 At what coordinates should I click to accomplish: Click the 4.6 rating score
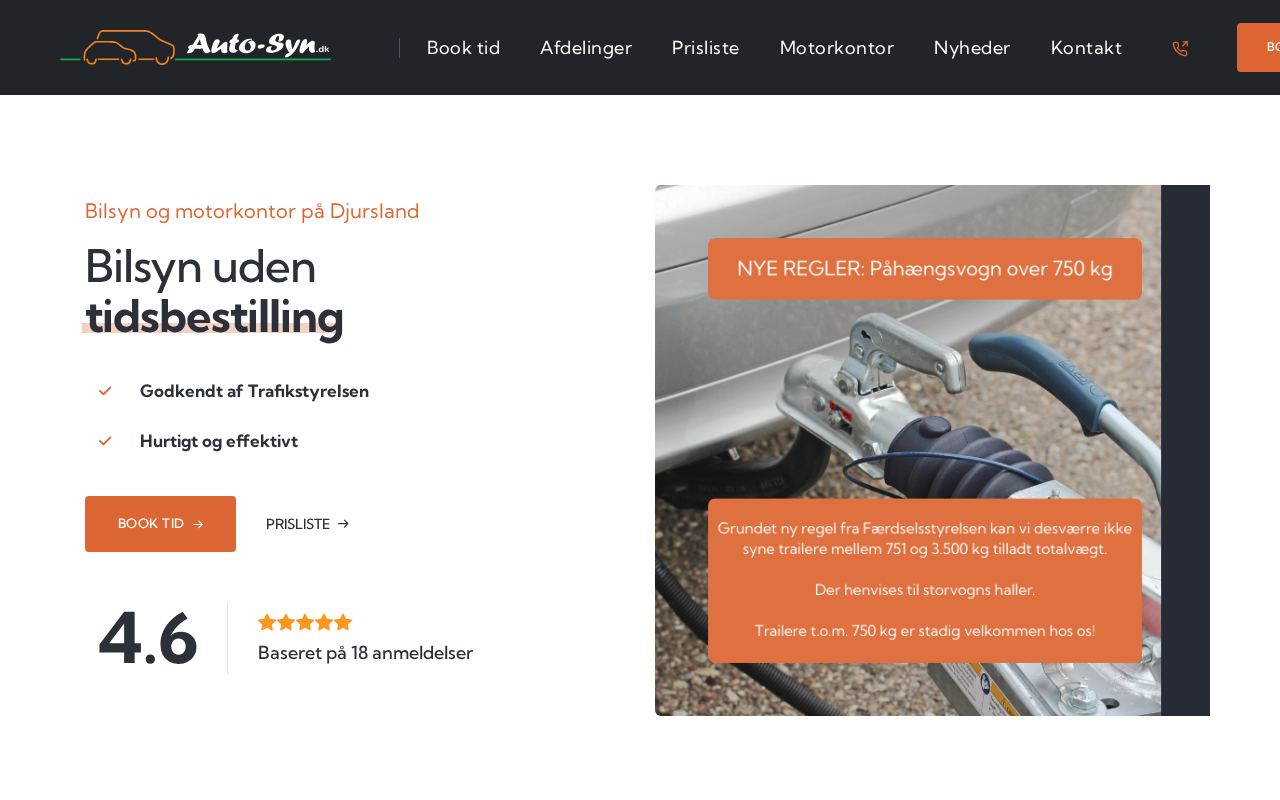148,638
